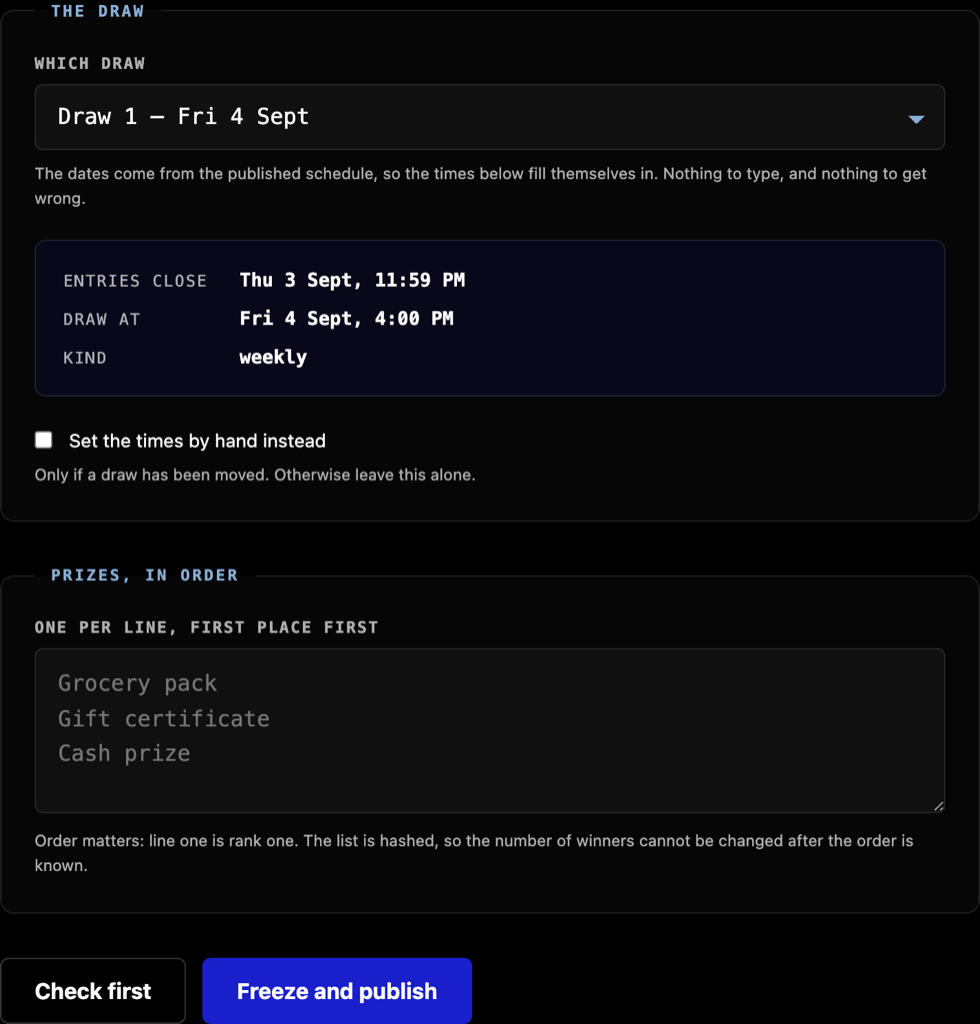Click the prizes textarea resize handle

[x=938, y=806]
